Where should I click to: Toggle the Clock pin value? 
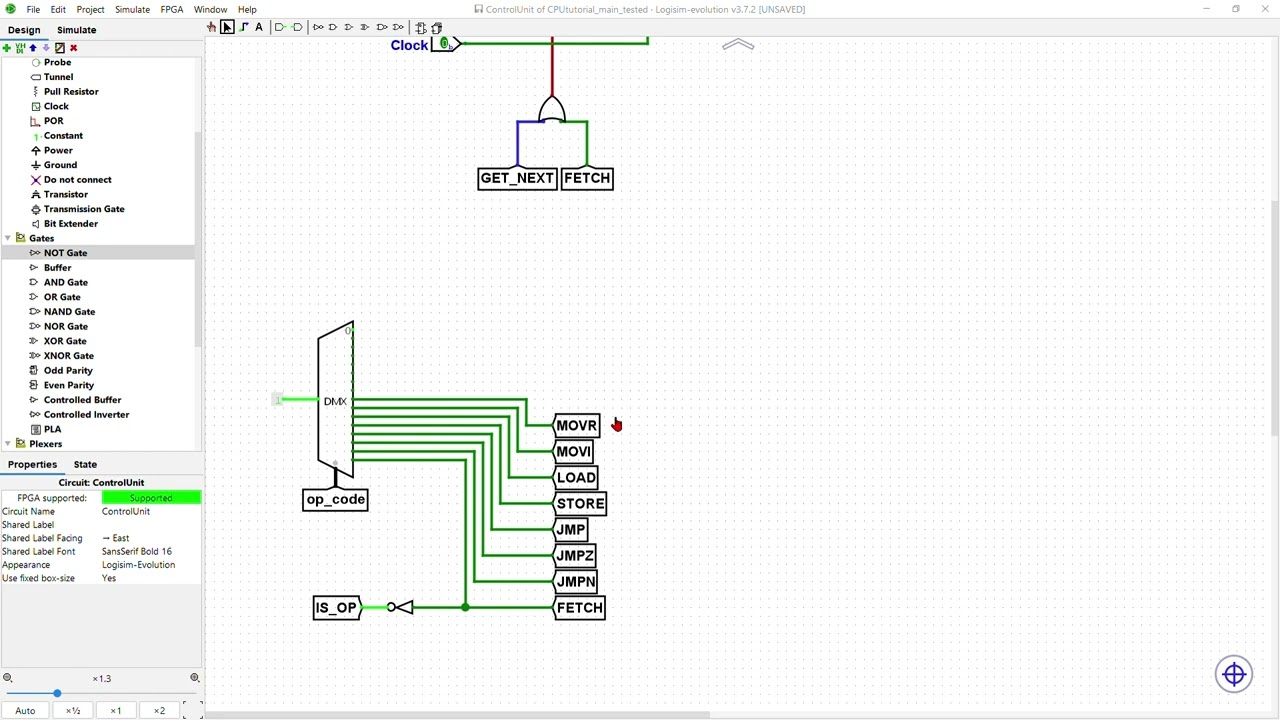point(443,44)
